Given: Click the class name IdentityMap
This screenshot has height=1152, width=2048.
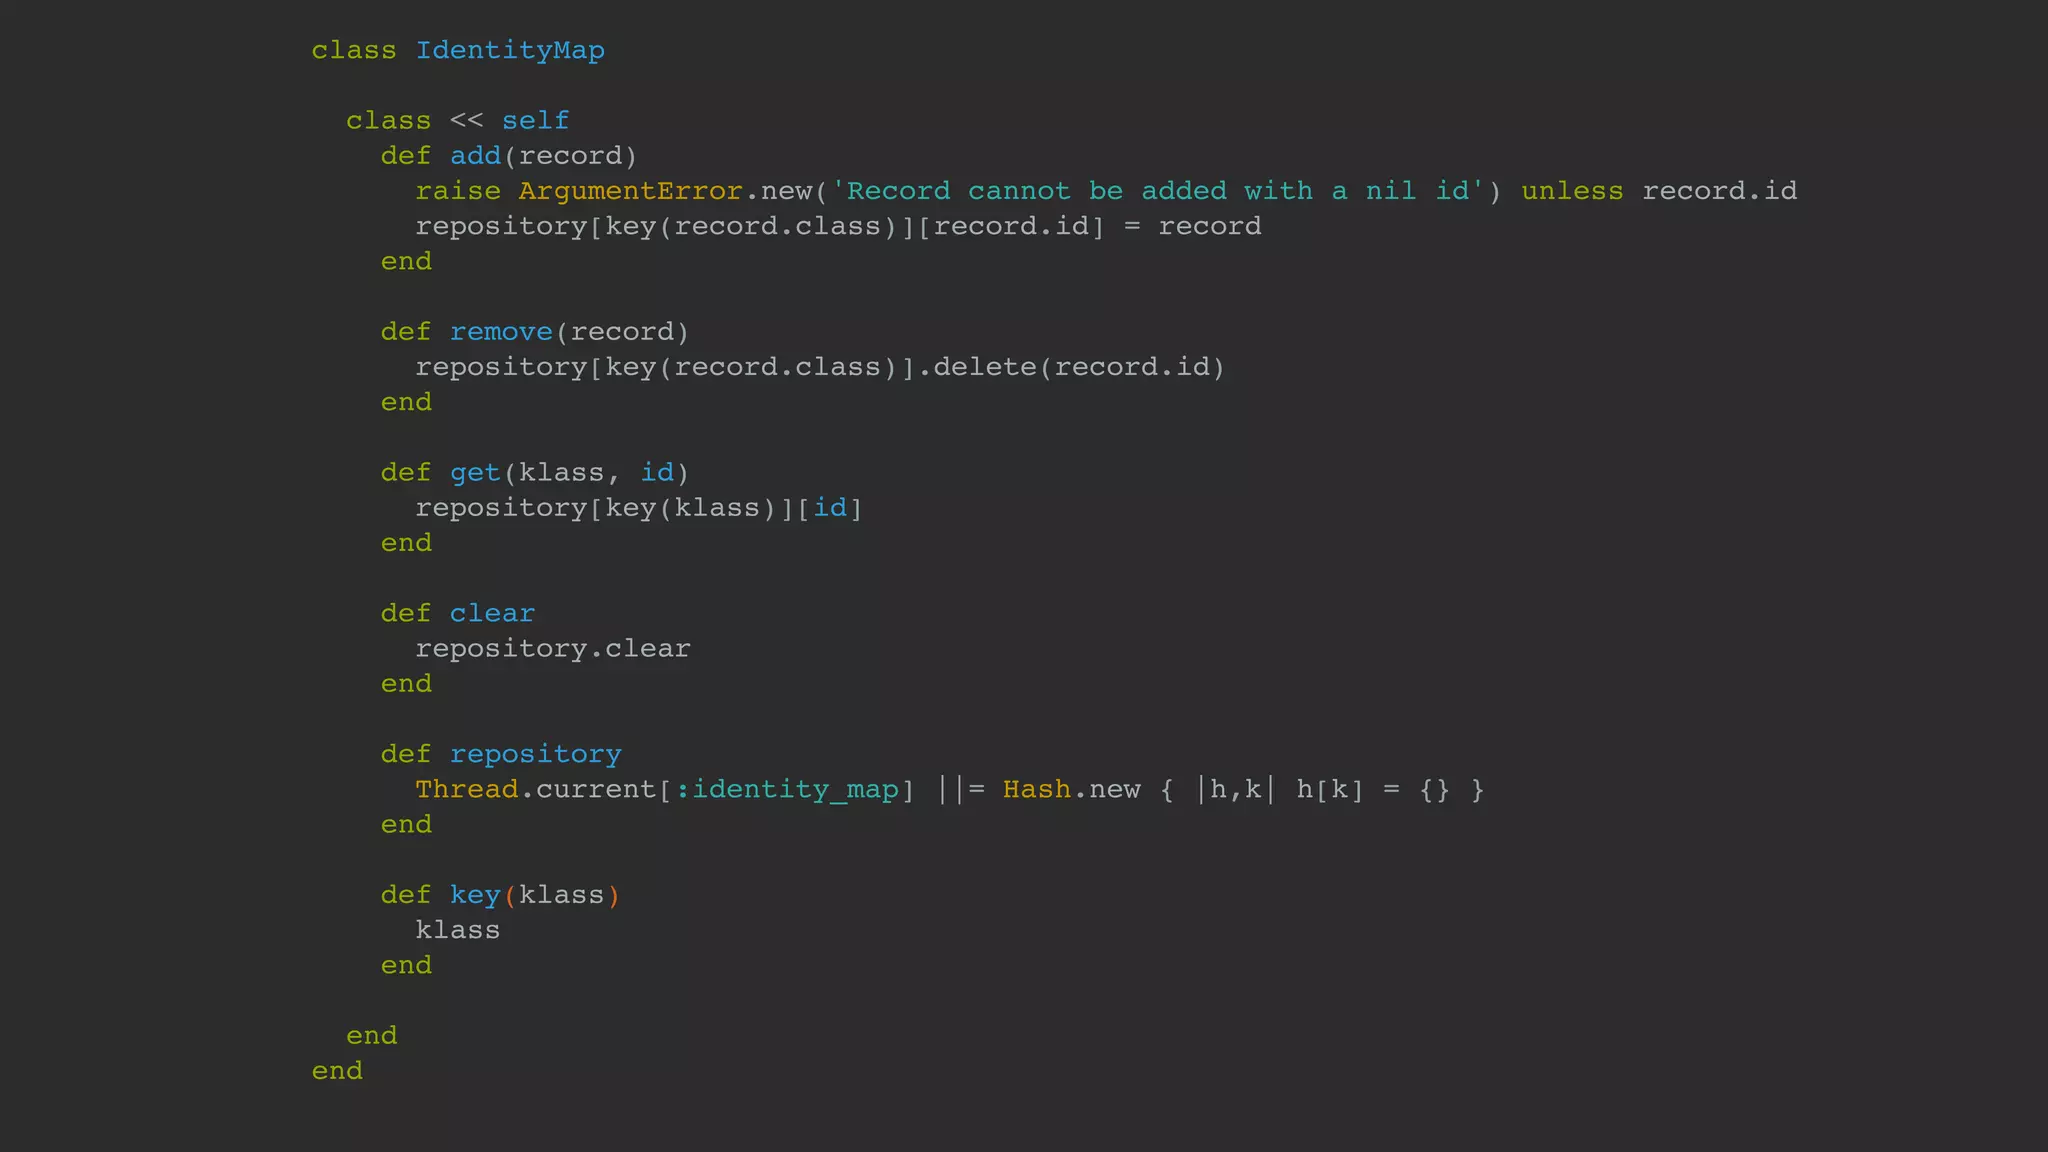Looking at the screenshot, I should coord(510,51).
